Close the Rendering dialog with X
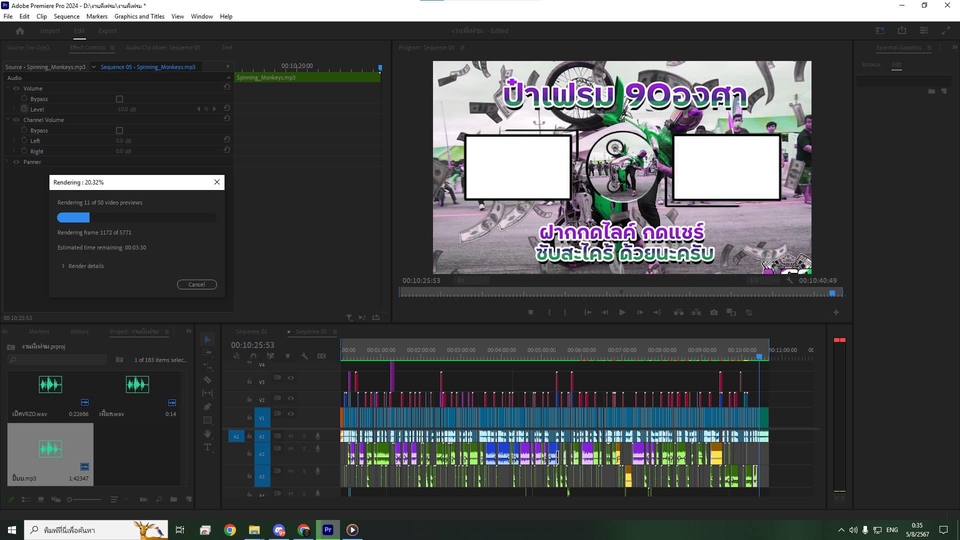The image size is (960, 540). coord(217,182)
